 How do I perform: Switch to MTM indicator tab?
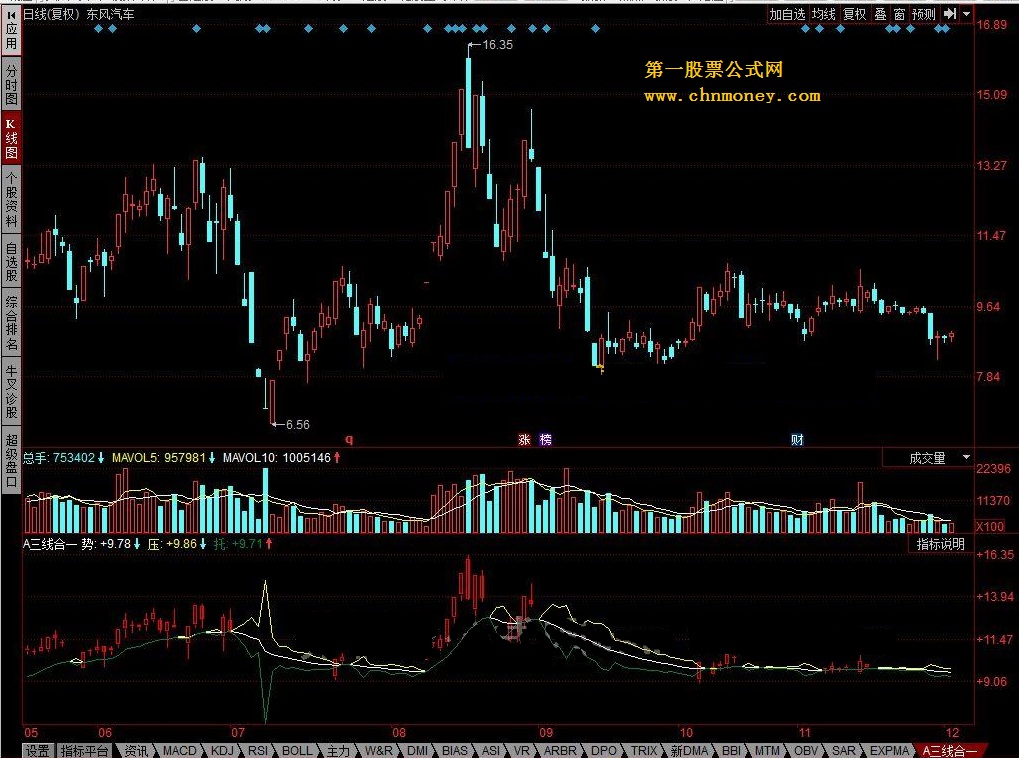(767, 751)
